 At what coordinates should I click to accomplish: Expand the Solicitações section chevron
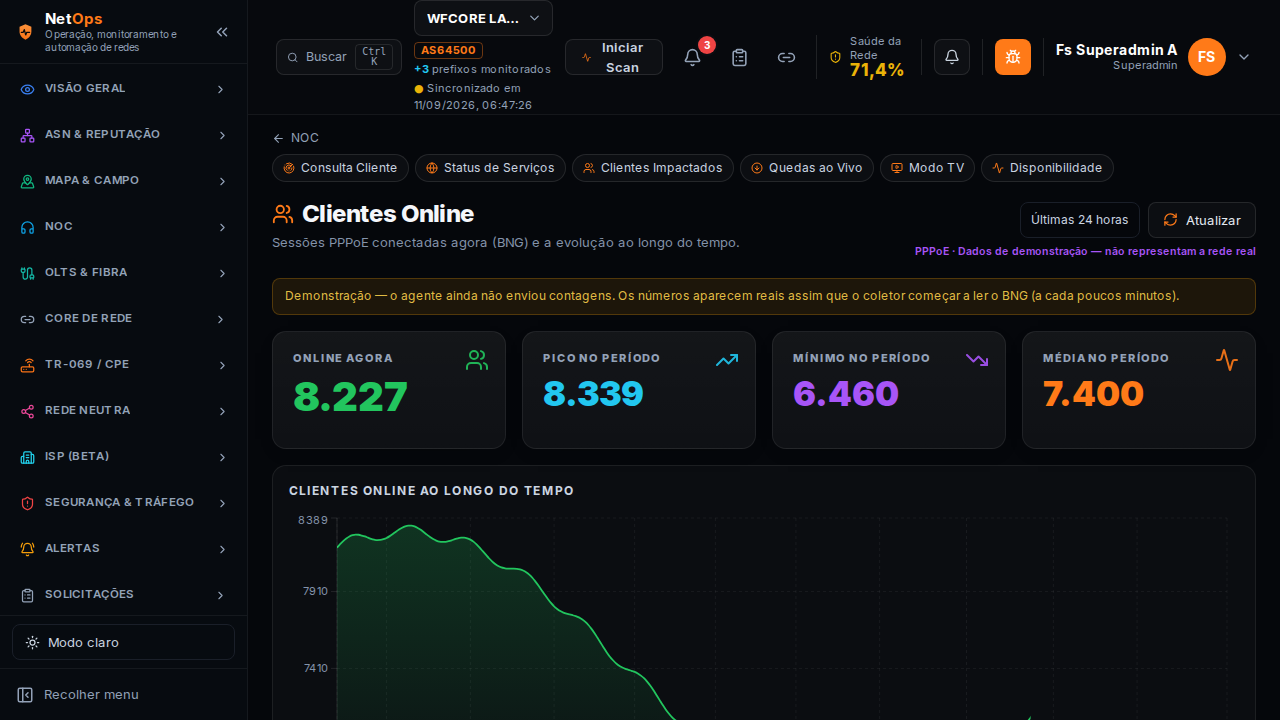[221, 595]
